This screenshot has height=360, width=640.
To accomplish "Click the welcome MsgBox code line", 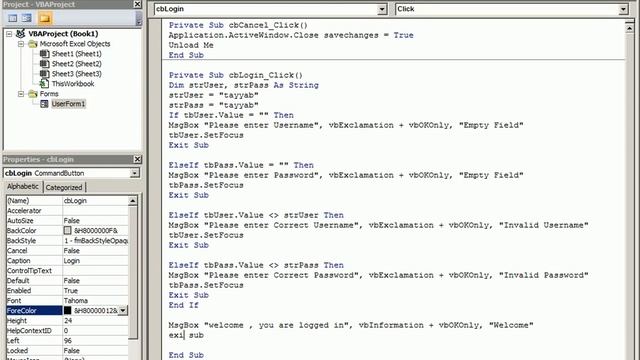I will point(351,325).
